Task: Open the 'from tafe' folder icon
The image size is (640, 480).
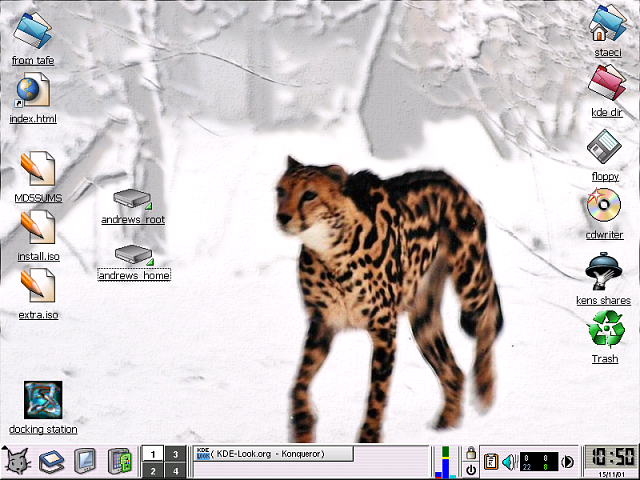Action: coord(32,31)
